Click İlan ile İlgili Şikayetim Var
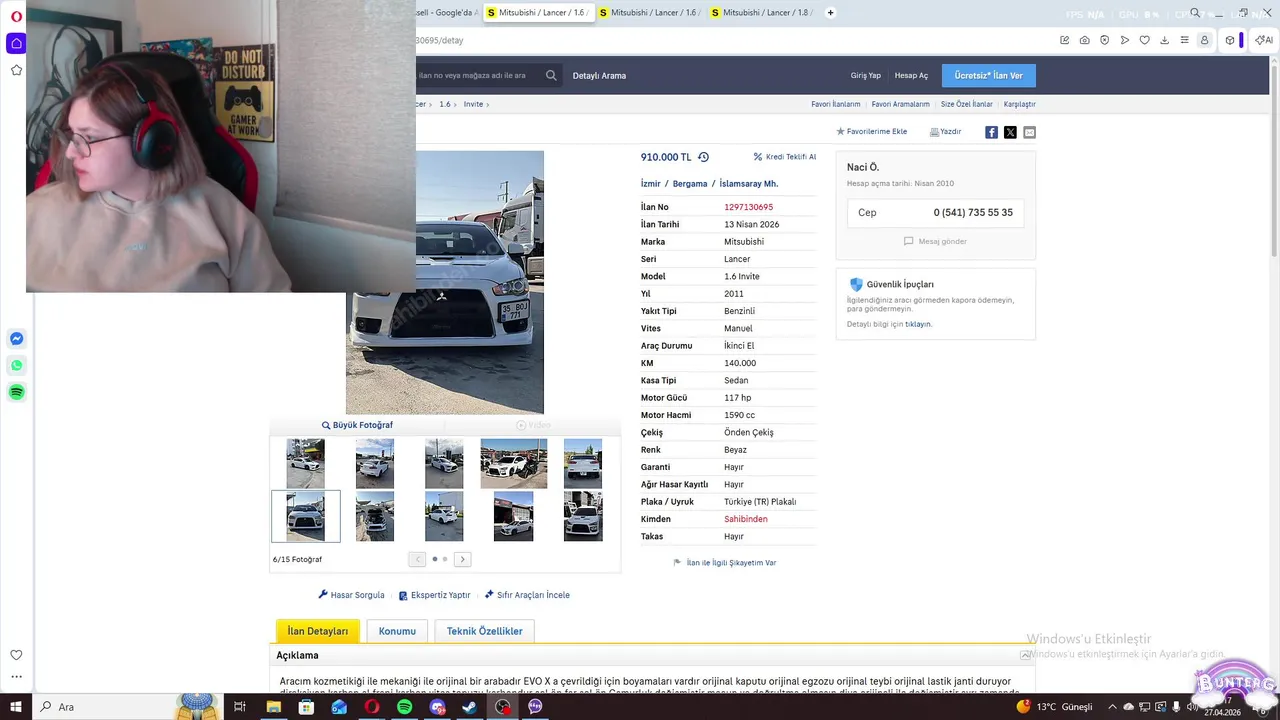 [x=725, y=563]
